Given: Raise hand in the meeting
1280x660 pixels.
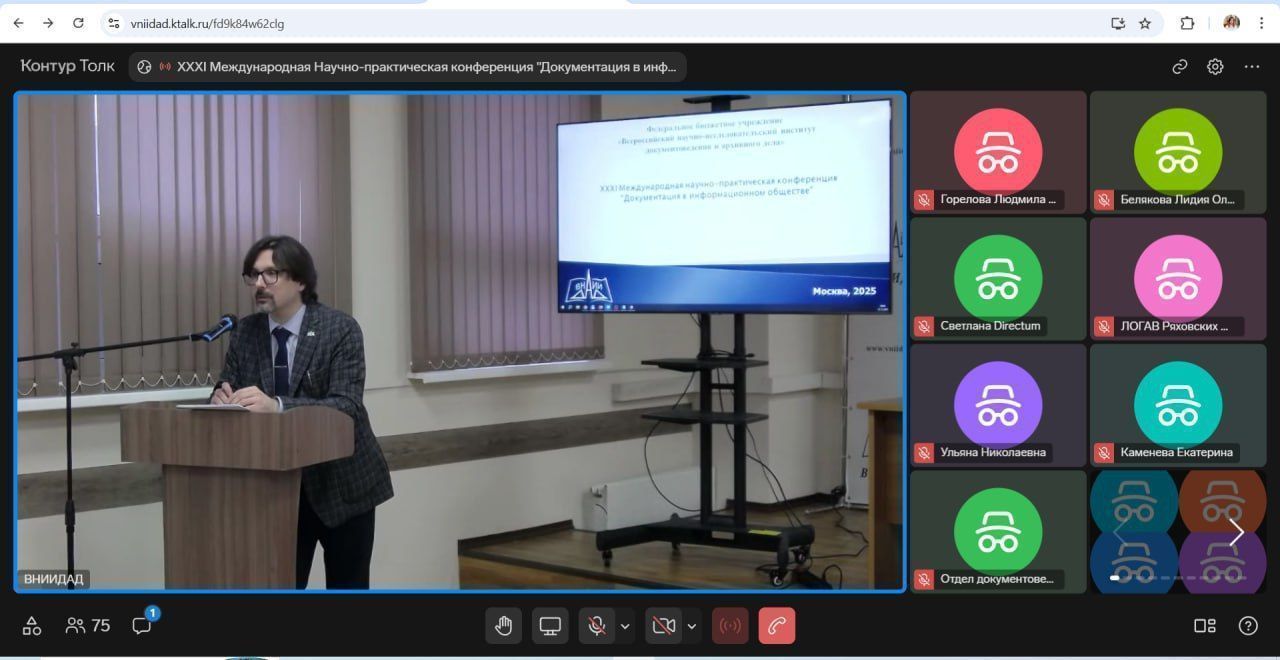Looking at the screenshot, I should pos(503,626).
